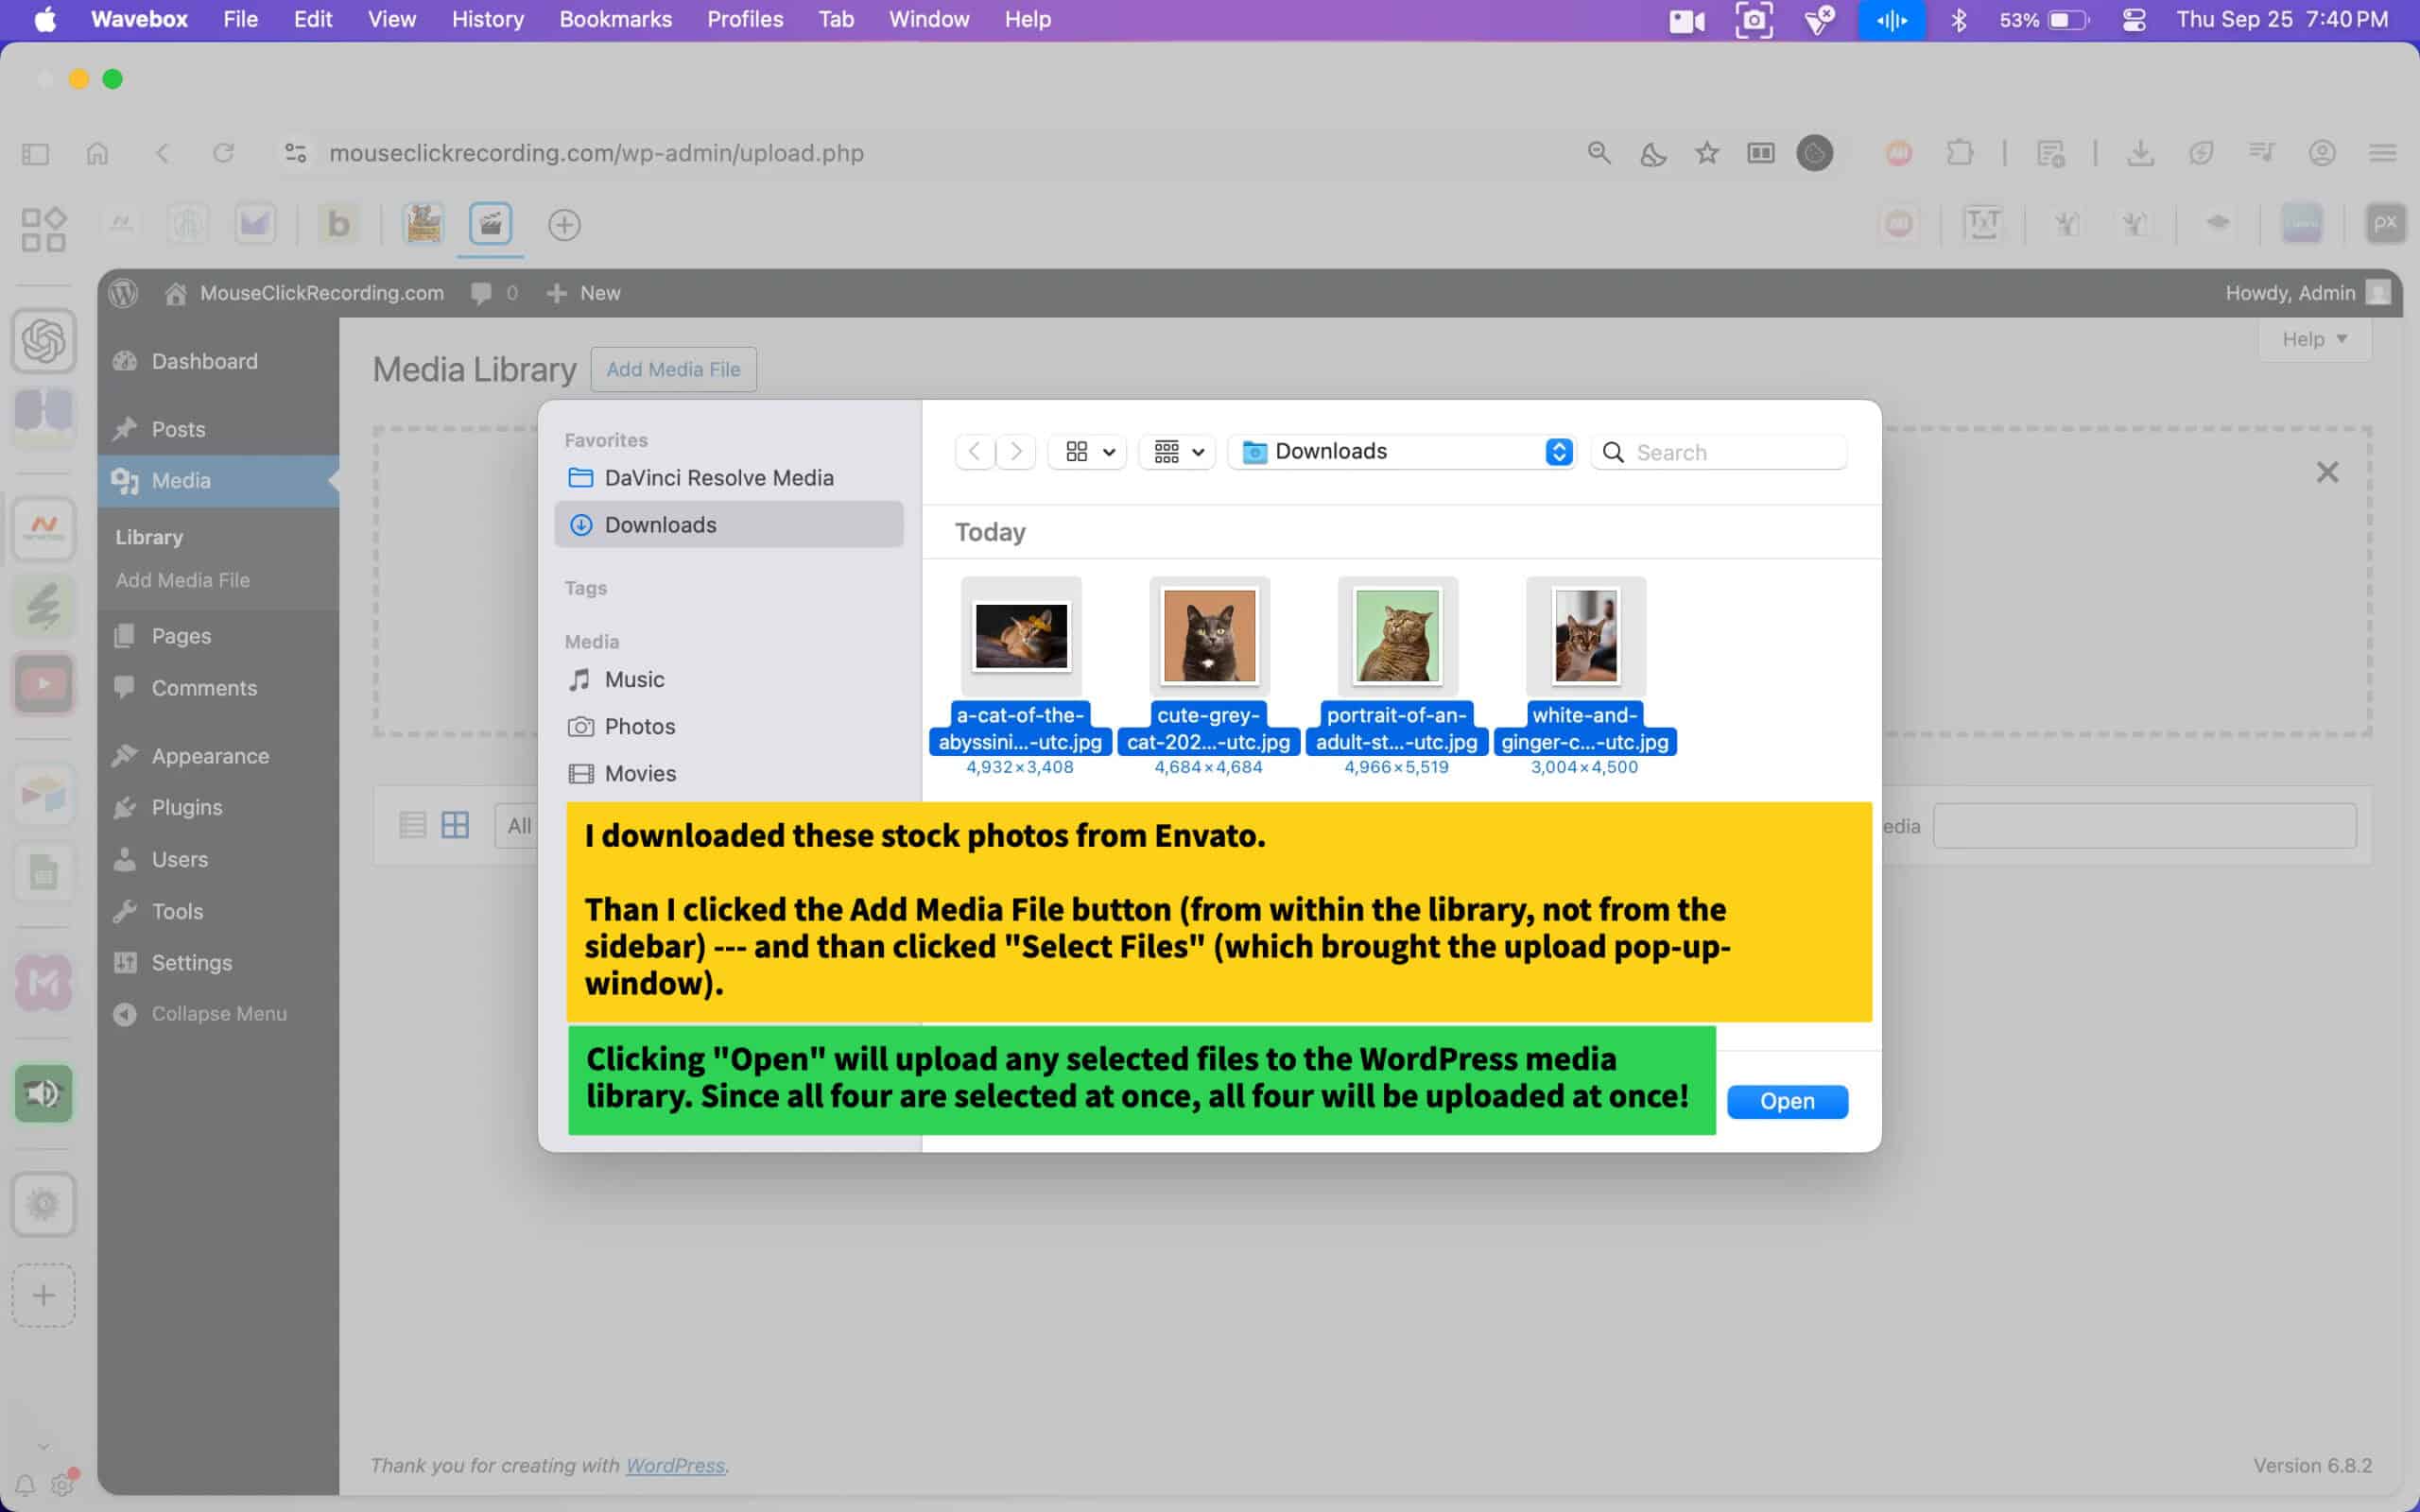Viewport: 2420px width, 1512px height.
Task: Select the cute-grey-cat image thumbnail
Action: (x=1208, y=636)
